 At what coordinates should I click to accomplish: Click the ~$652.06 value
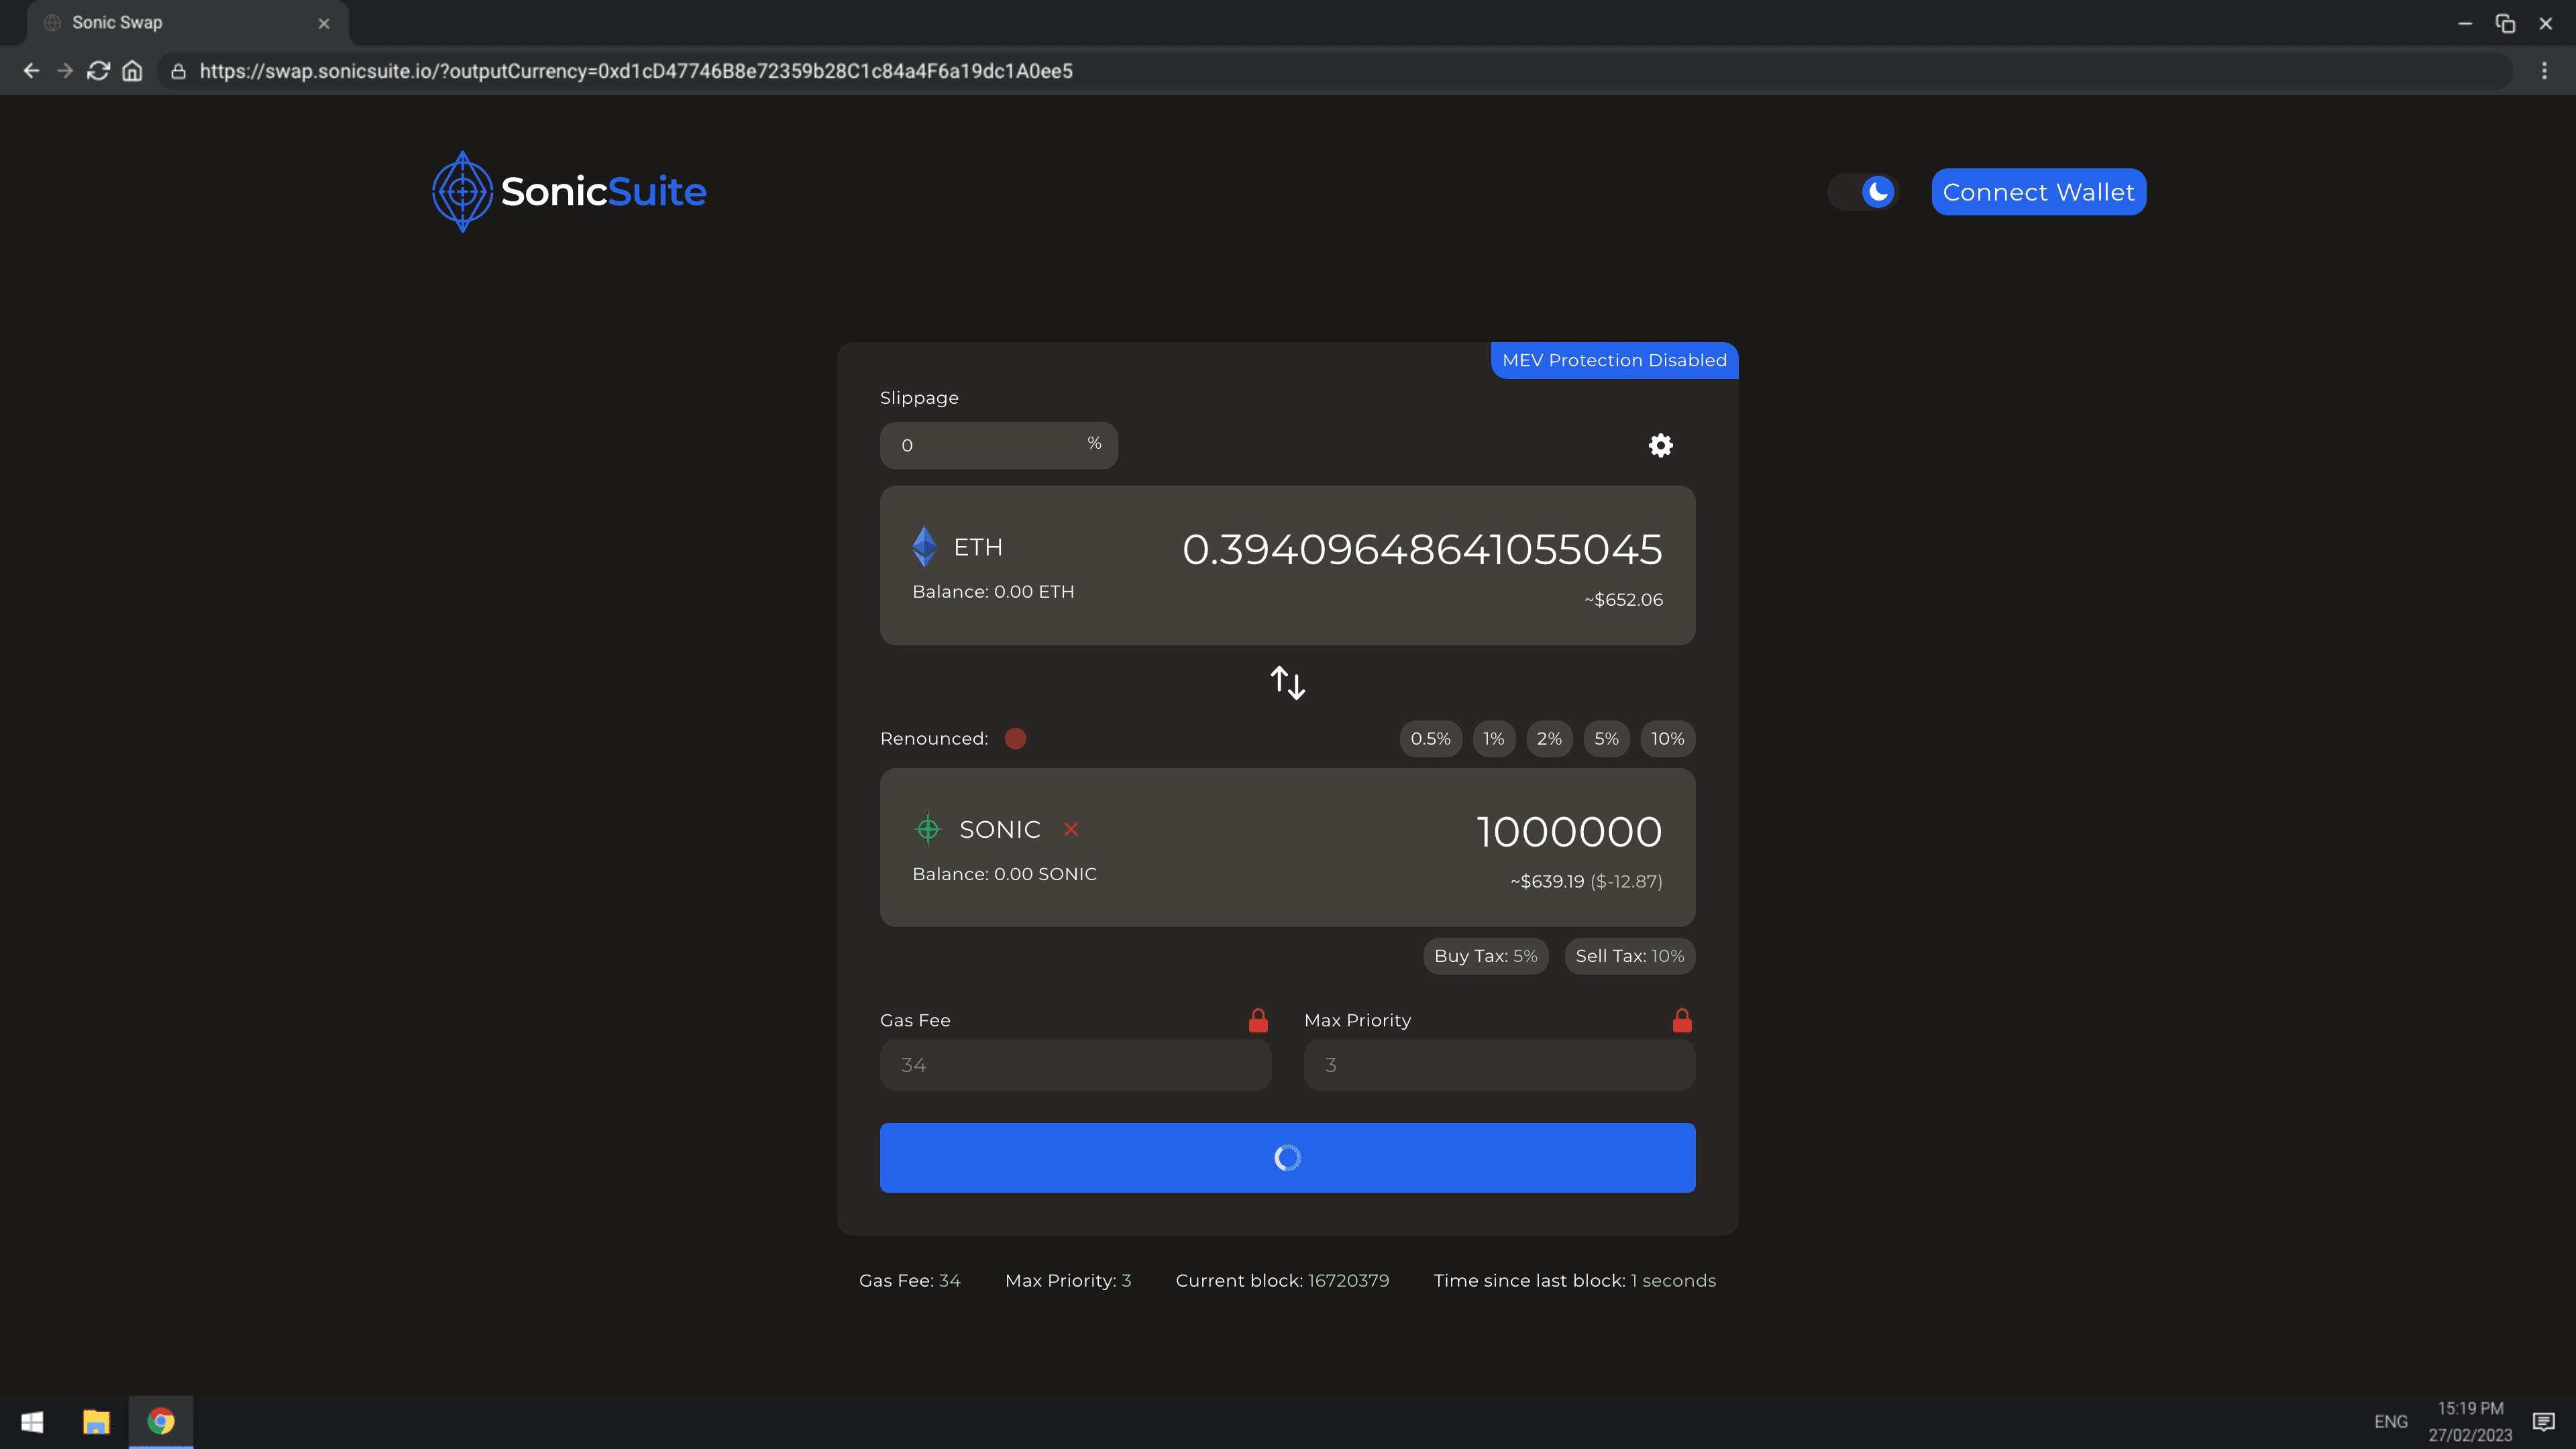click(1623, 600)
